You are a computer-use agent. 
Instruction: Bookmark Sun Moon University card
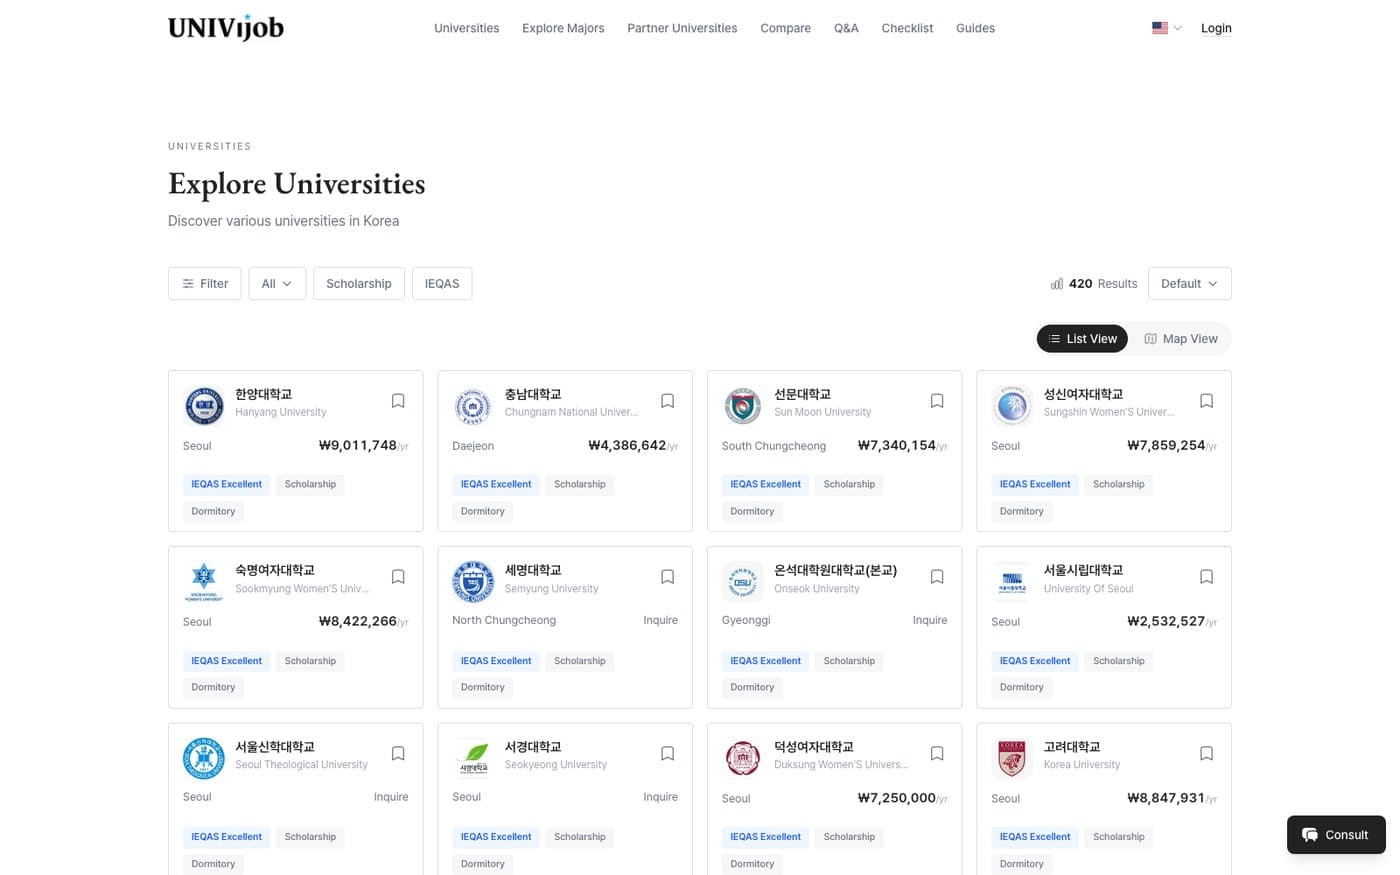pyautogui.click(x=937, y=401)
